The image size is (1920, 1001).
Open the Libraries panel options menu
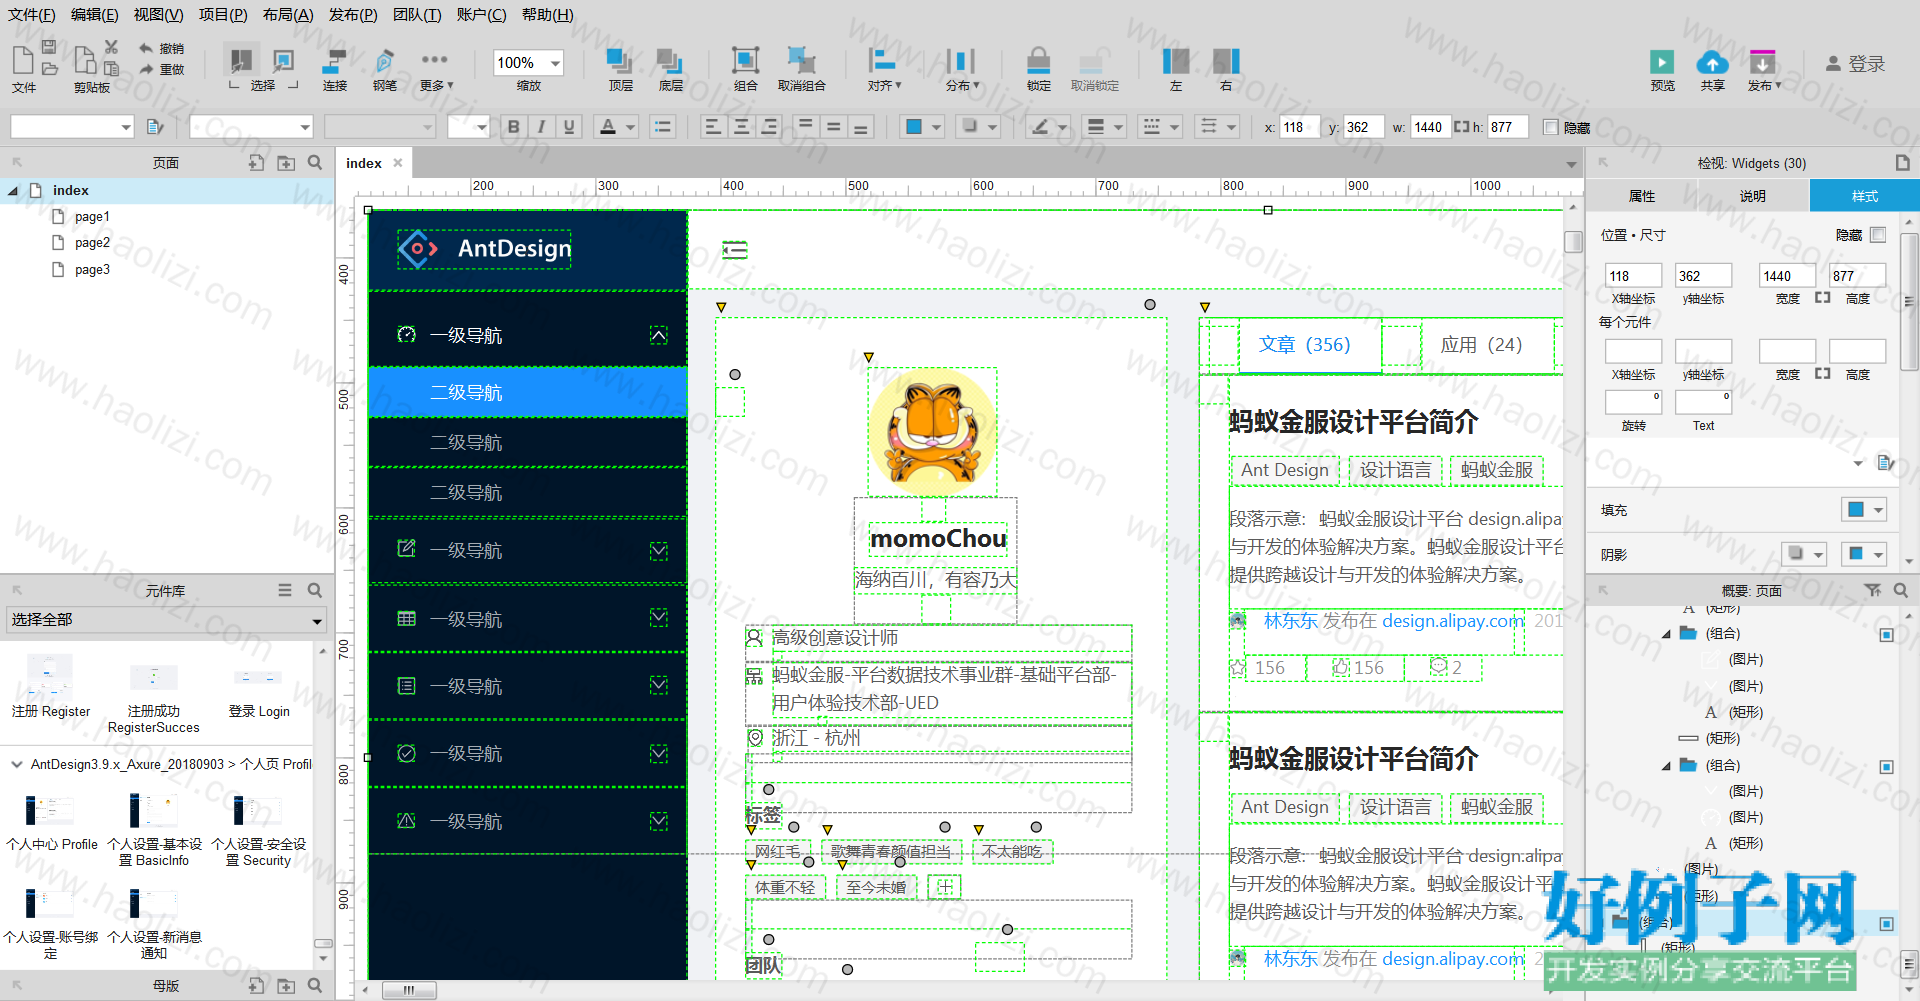pyautogui.click(x=285, y=590)
